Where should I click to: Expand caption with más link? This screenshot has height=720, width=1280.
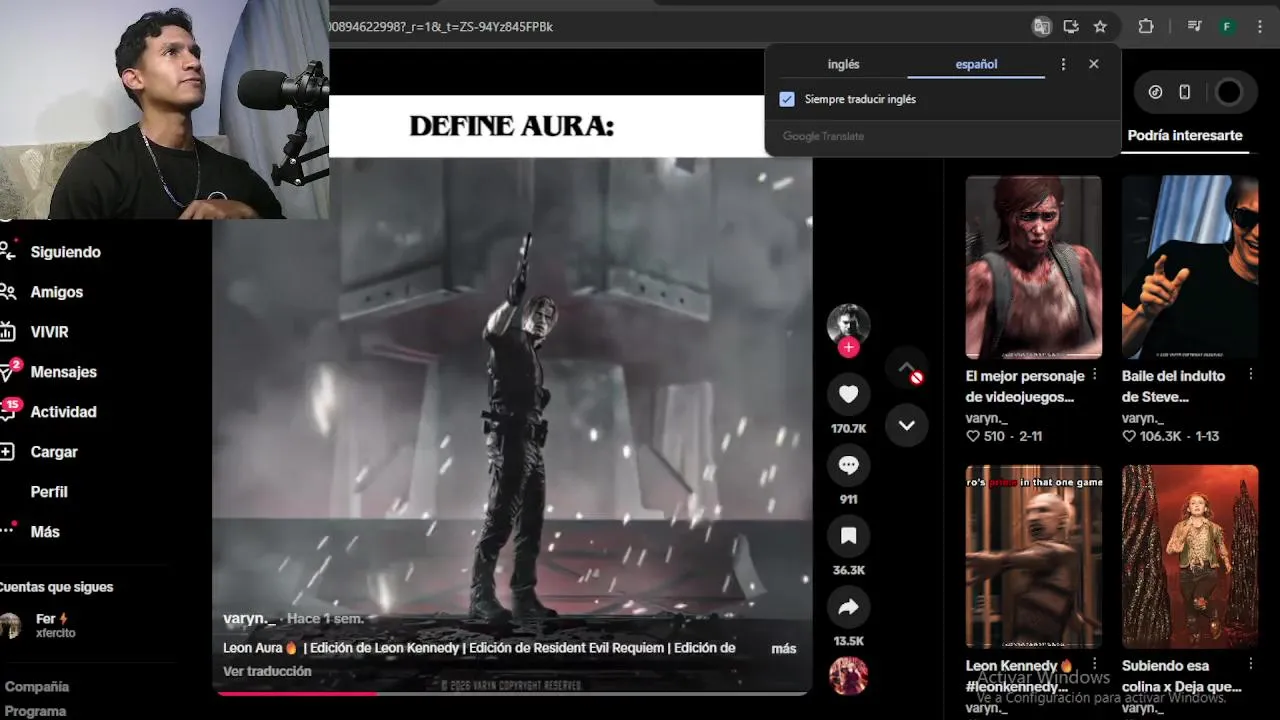(x=784, y=649)
